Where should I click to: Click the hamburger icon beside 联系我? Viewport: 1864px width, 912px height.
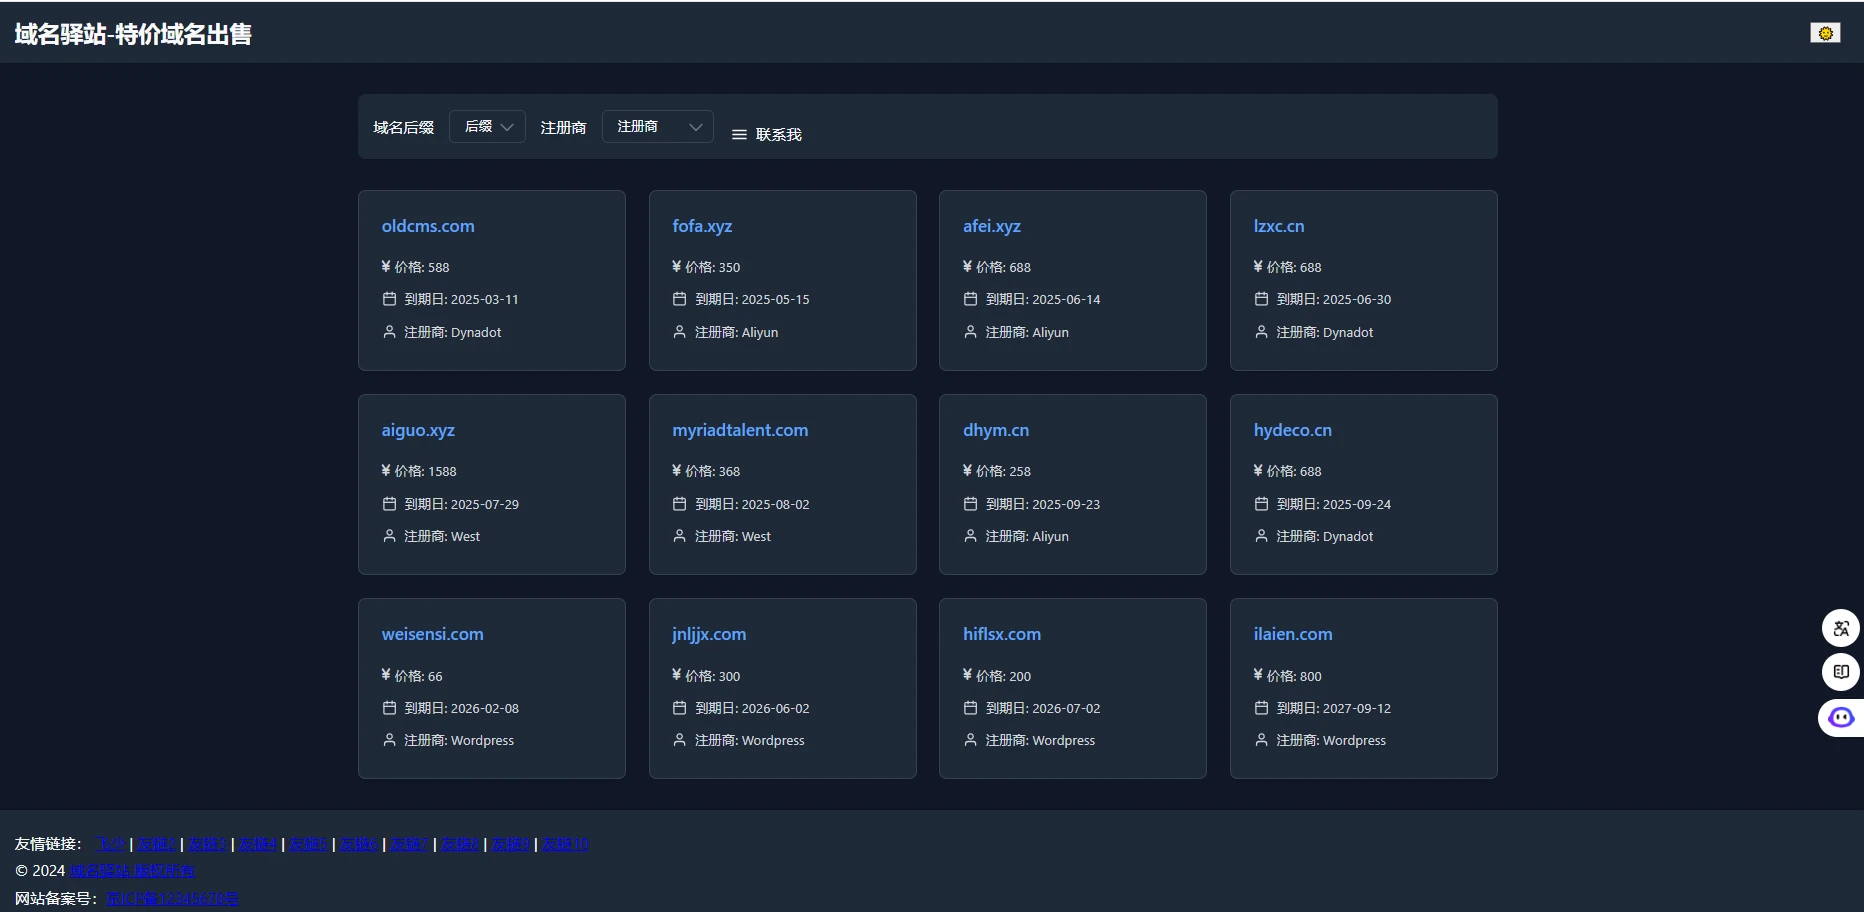tap(739, 135)
